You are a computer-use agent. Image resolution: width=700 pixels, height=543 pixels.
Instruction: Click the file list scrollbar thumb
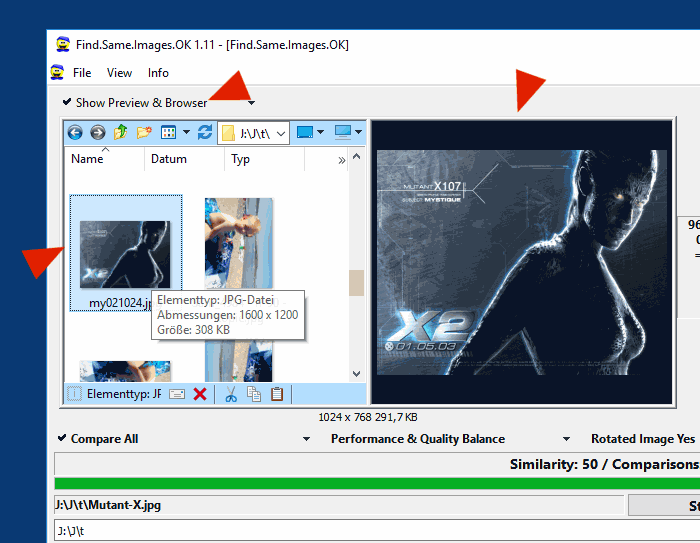356,283
